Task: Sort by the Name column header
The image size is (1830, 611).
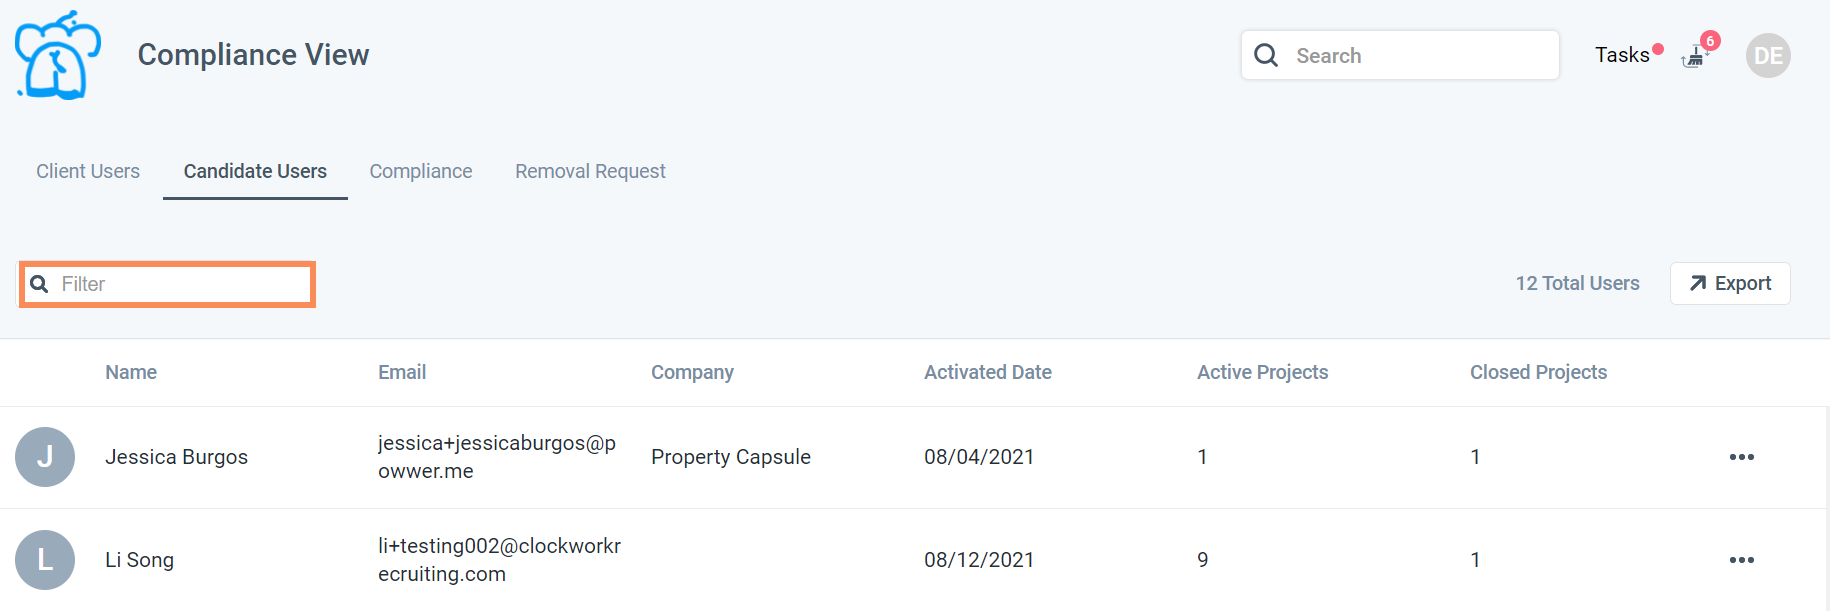Action: (131, 372)
